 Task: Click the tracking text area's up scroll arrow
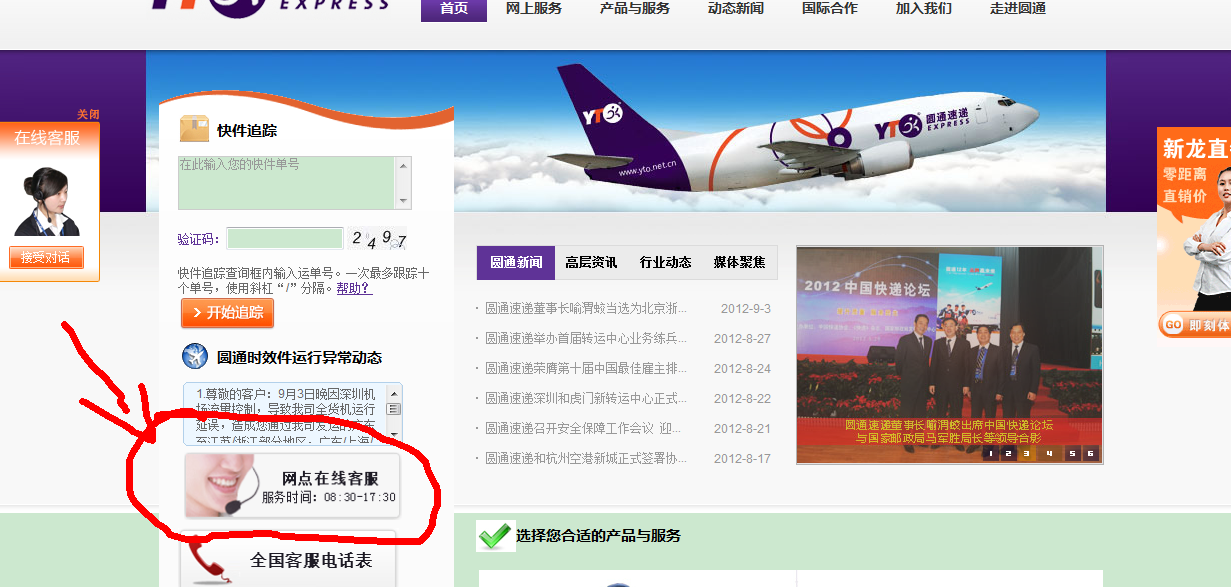click(x=404, y=164)
